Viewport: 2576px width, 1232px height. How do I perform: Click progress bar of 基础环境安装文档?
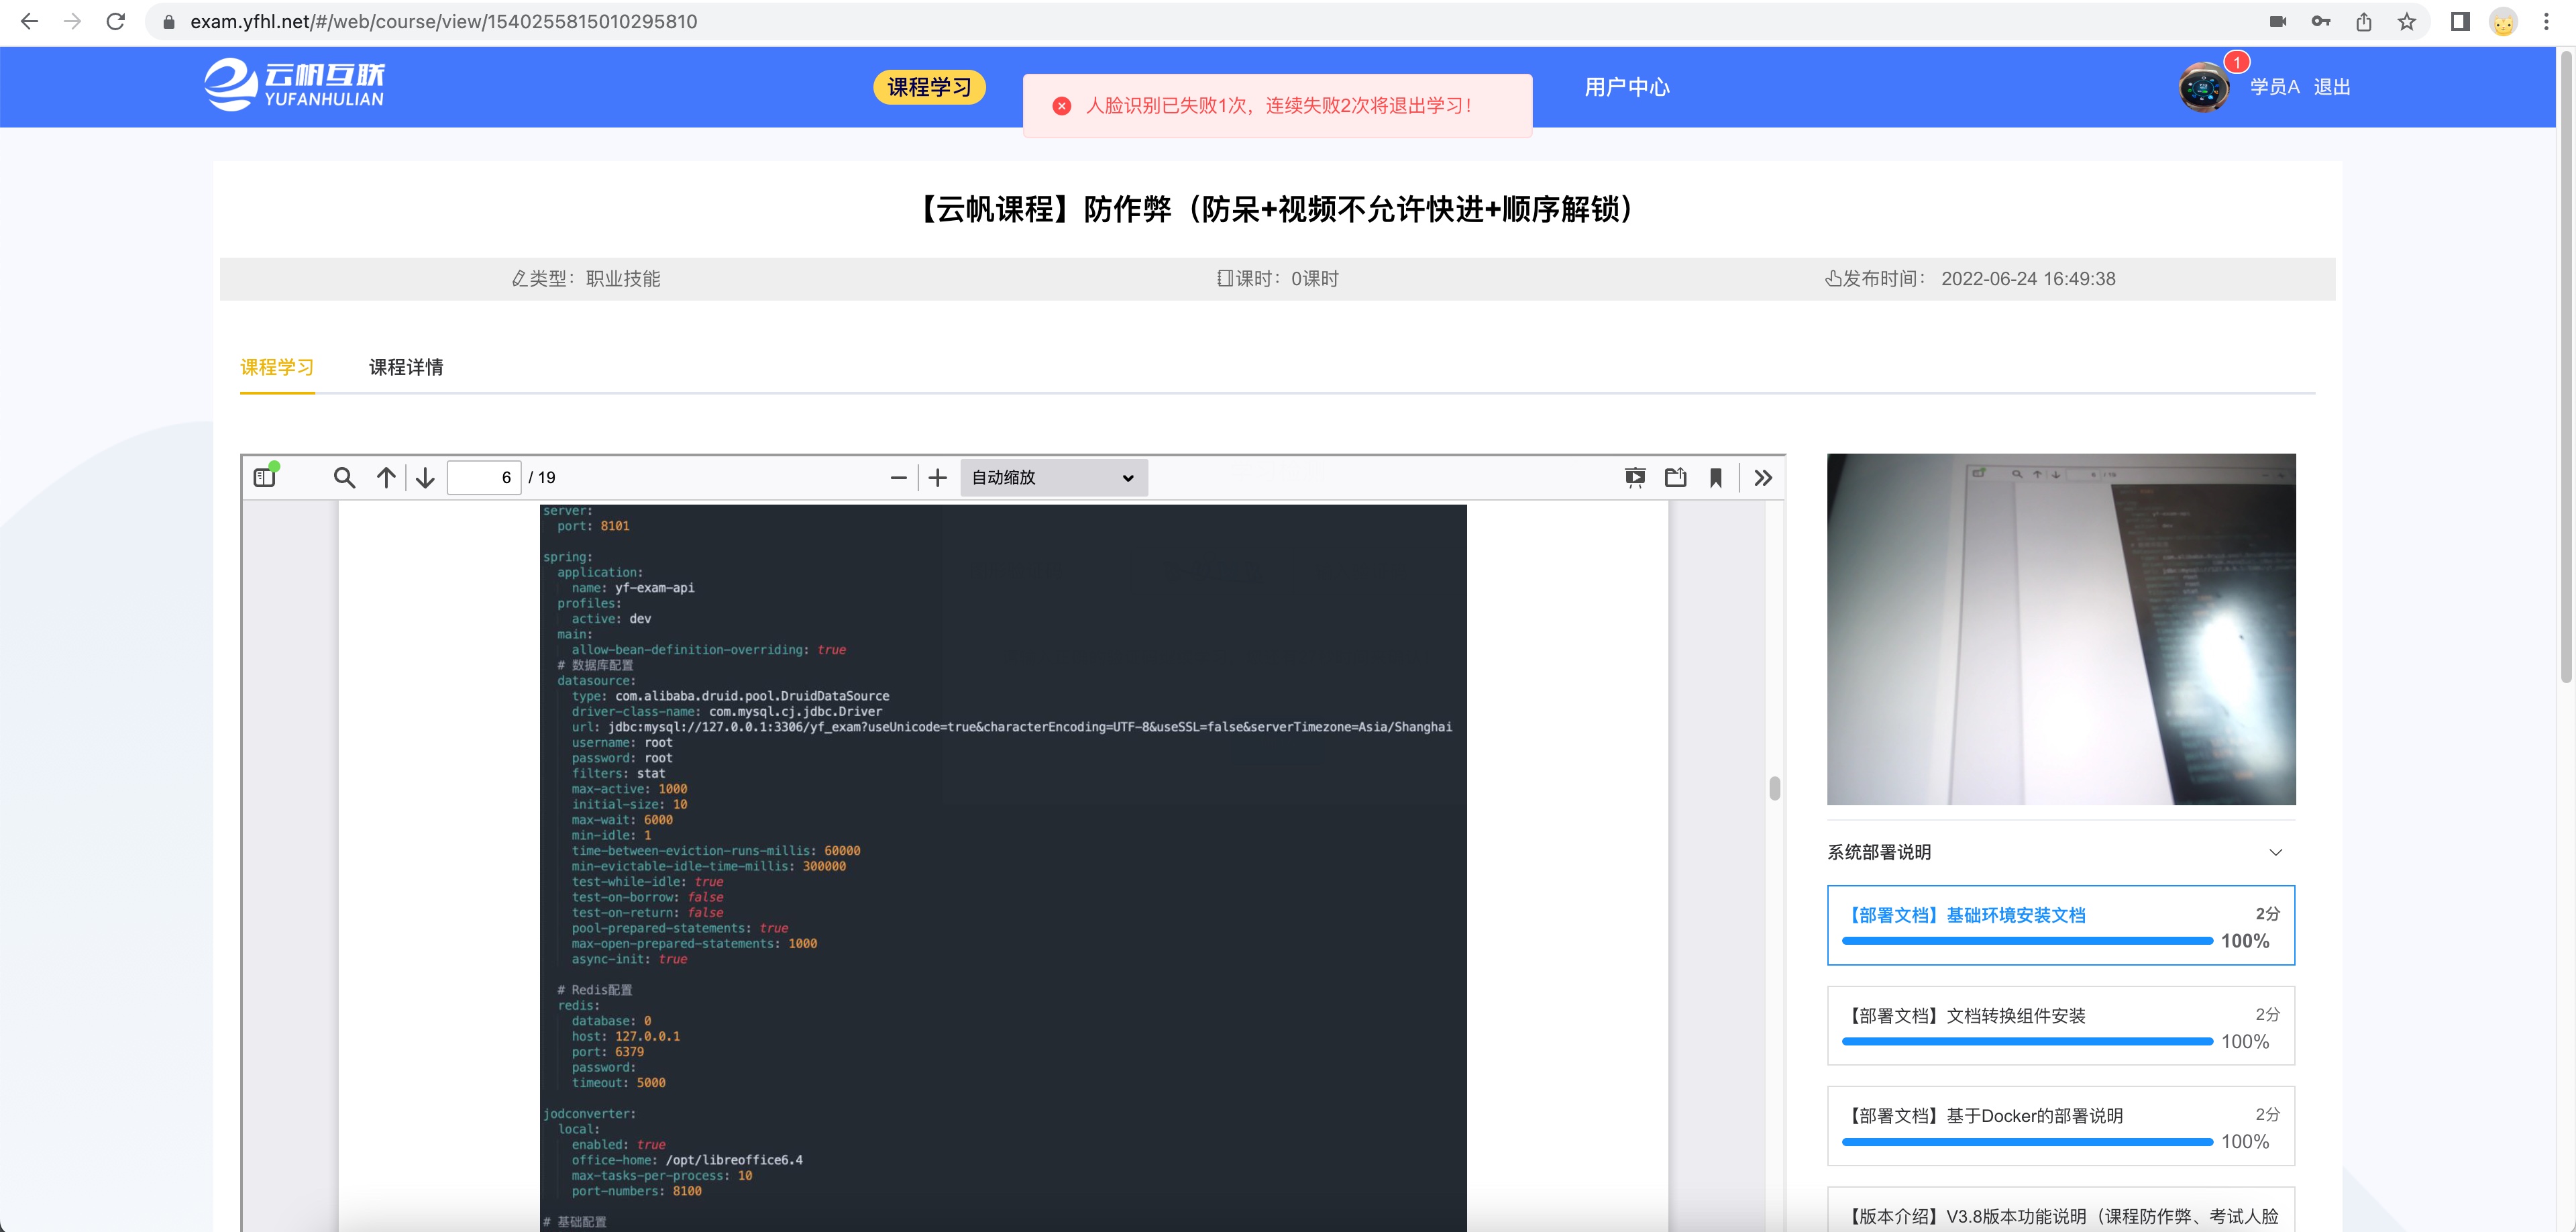[x=2027, y=941]
